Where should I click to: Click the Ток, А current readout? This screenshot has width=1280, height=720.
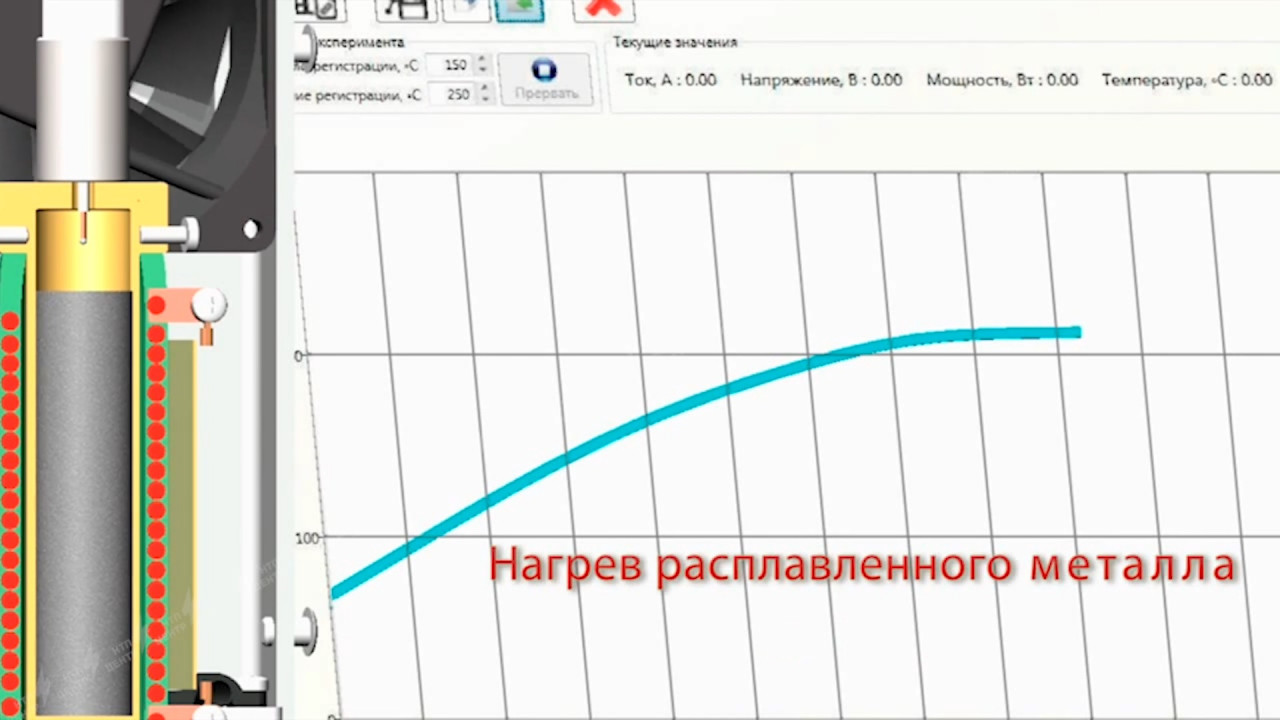(670, 80)
